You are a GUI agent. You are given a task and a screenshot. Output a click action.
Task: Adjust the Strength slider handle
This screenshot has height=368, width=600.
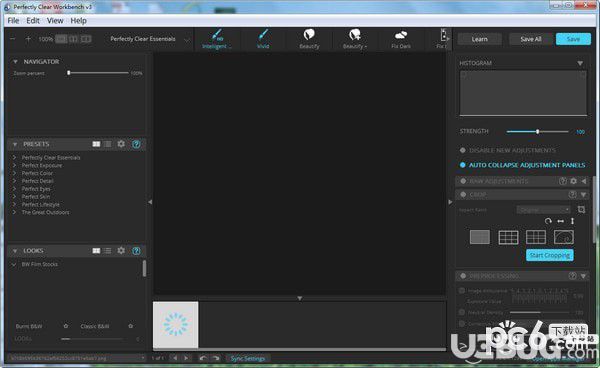click(537, 132)
